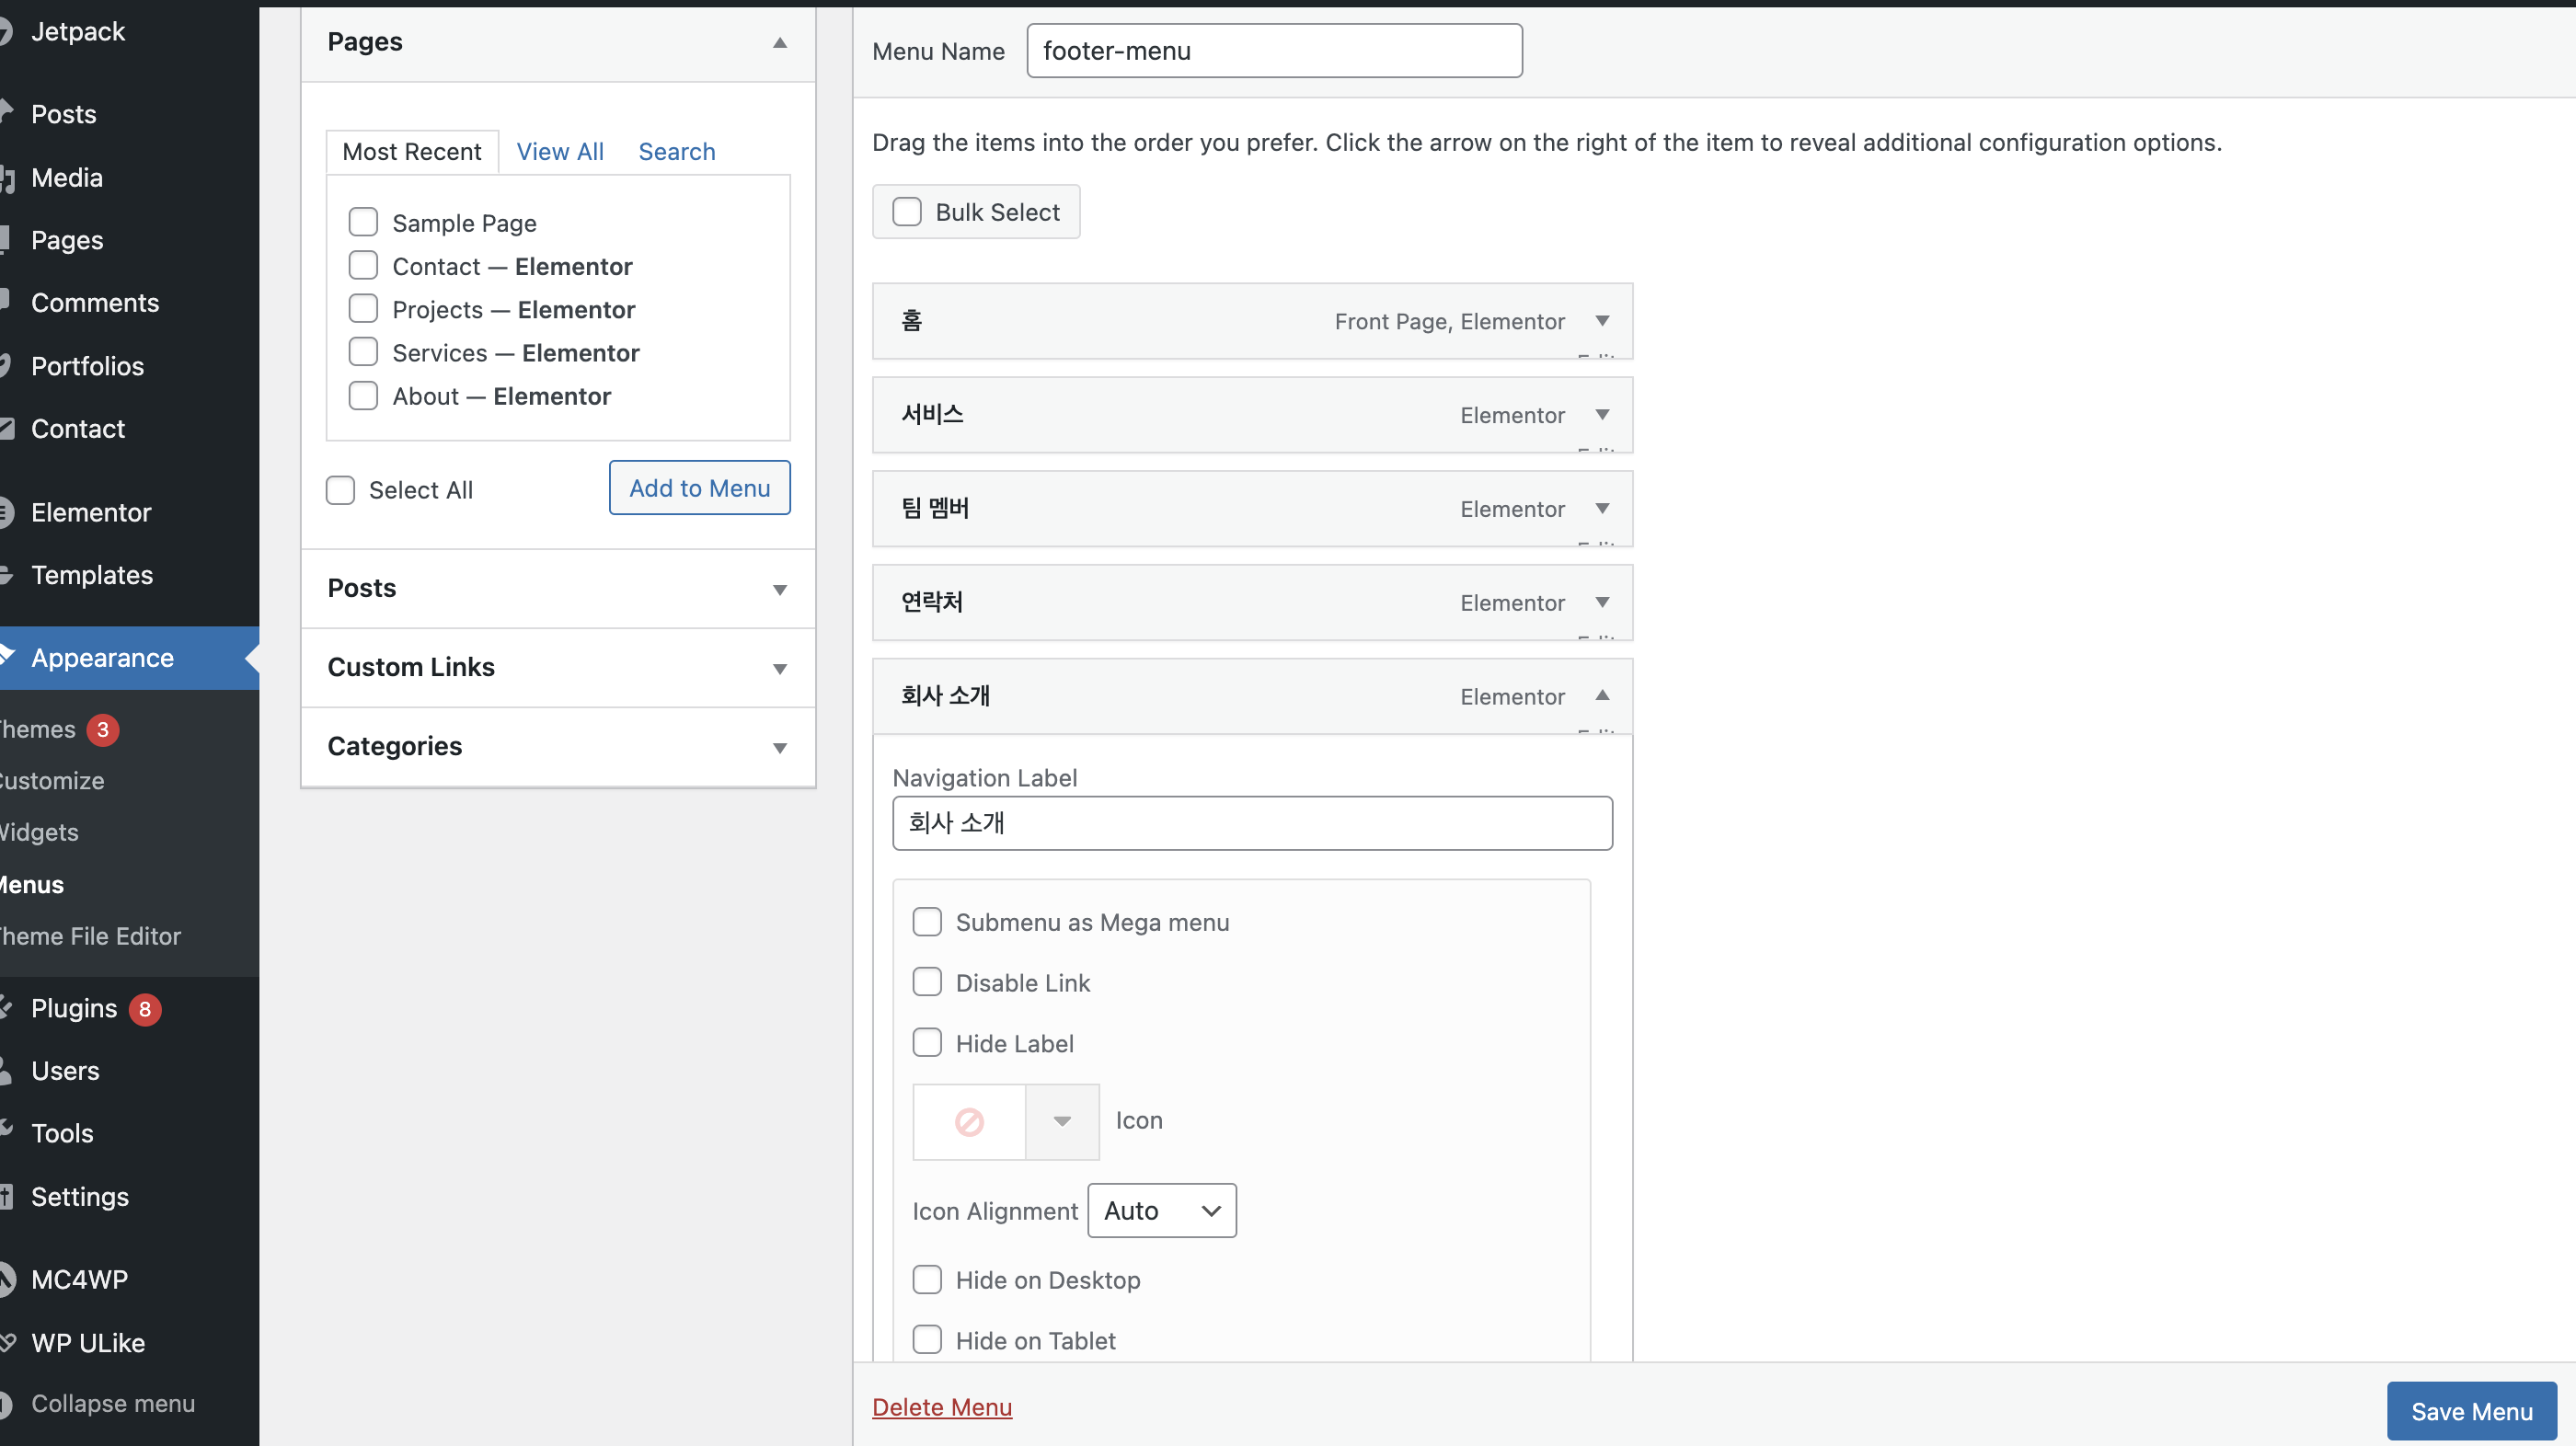Open Comments in the sidebar

[95, 303]
